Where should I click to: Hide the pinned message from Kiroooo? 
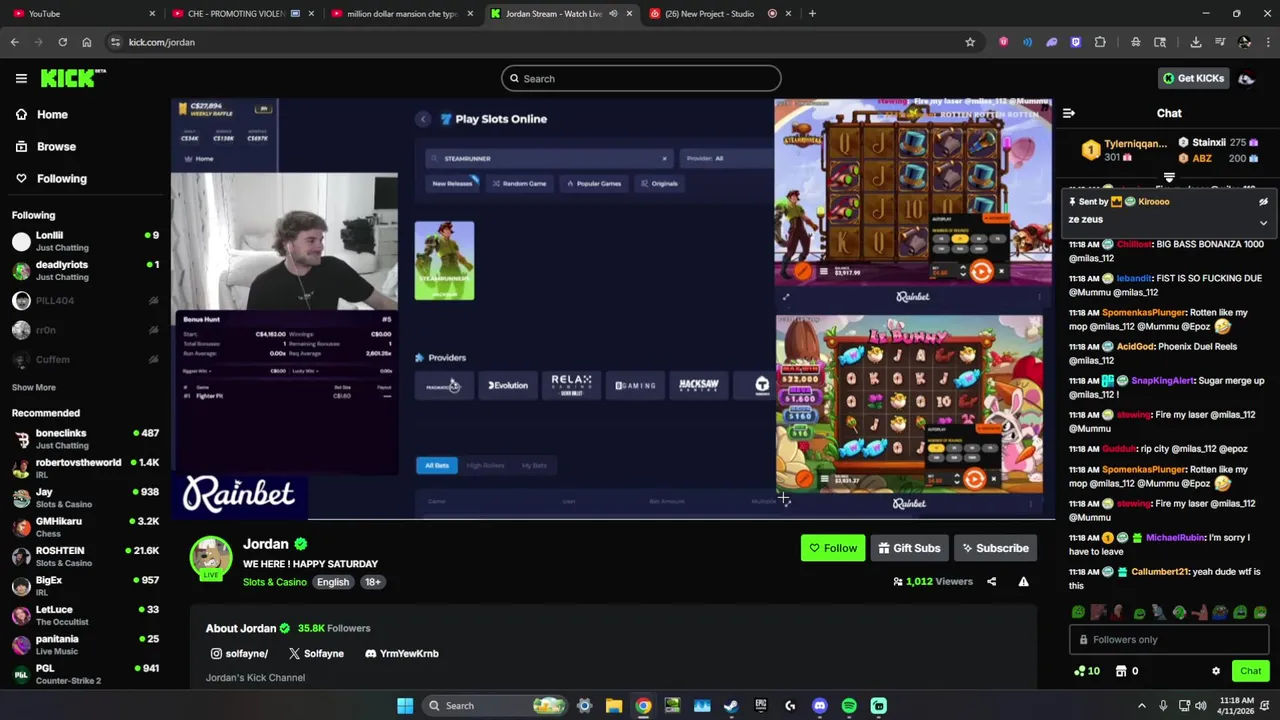pos(1263,202)
